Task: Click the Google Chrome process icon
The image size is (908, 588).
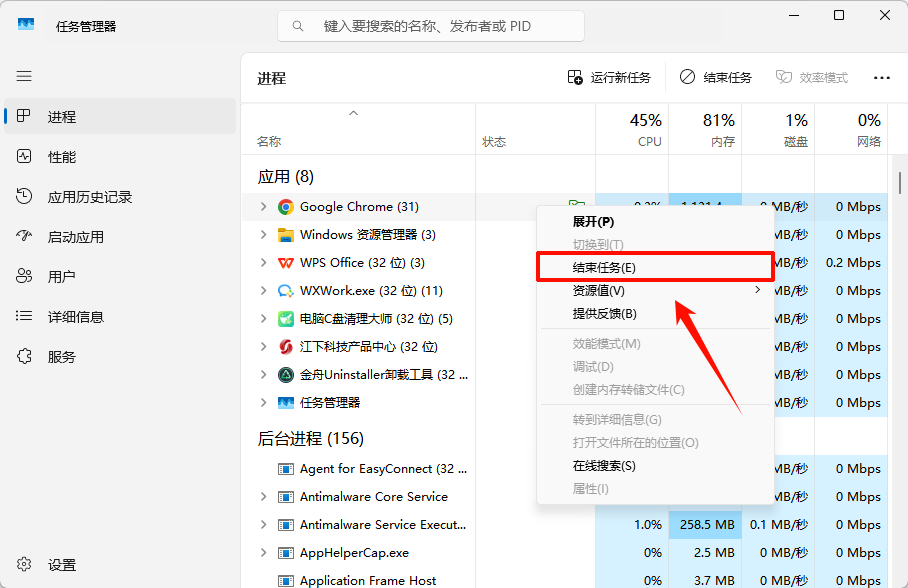Action: (285, 207)
